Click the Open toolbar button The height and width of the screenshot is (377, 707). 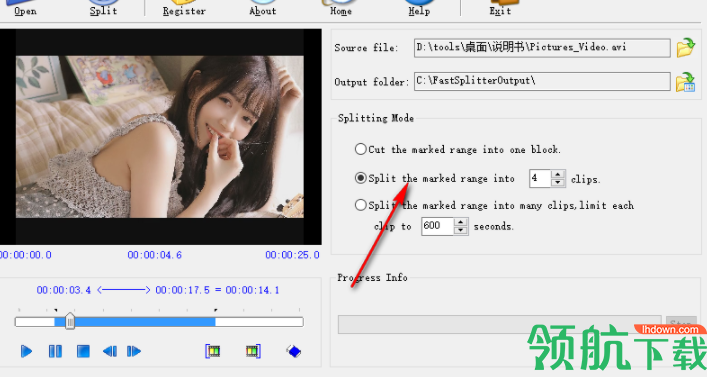point(25,9)
